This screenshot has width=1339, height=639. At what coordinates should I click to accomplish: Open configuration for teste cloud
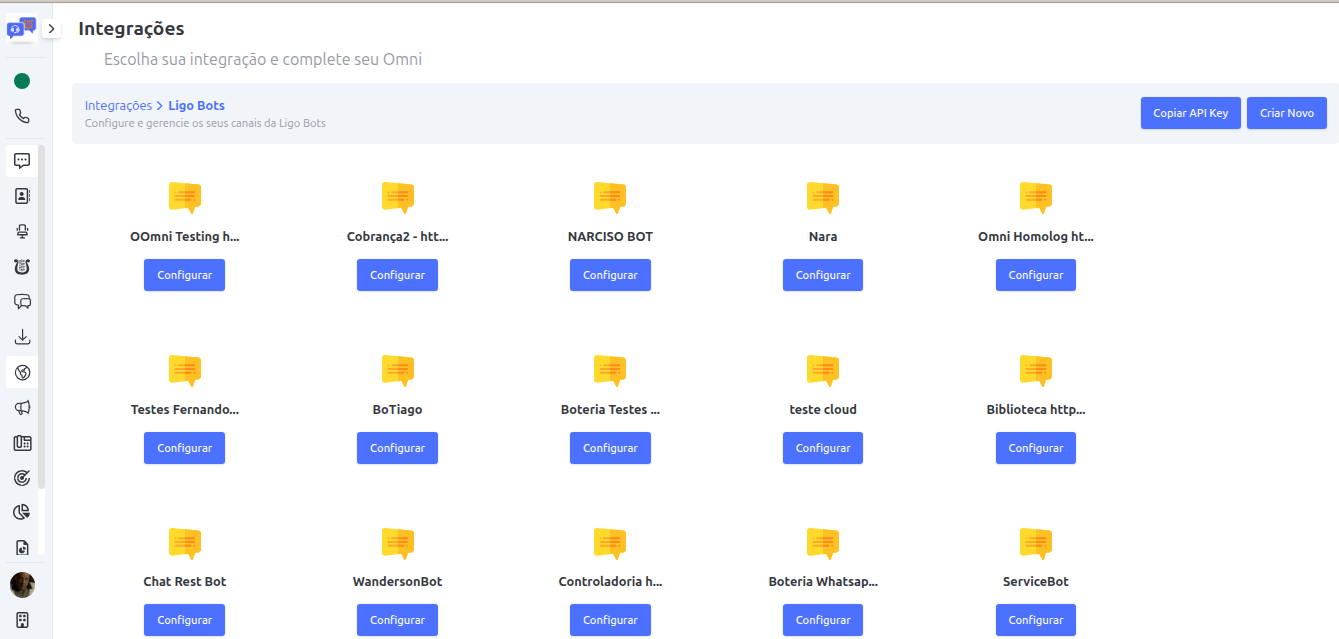click(x=822, y=448)
